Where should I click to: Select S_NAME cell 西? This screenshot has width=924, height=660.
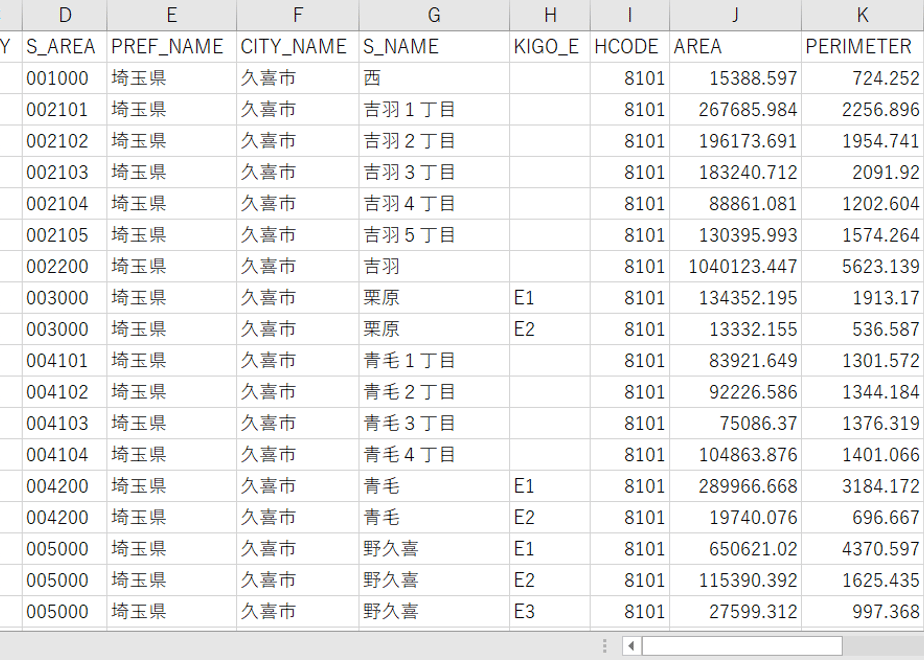click(434, 78)
